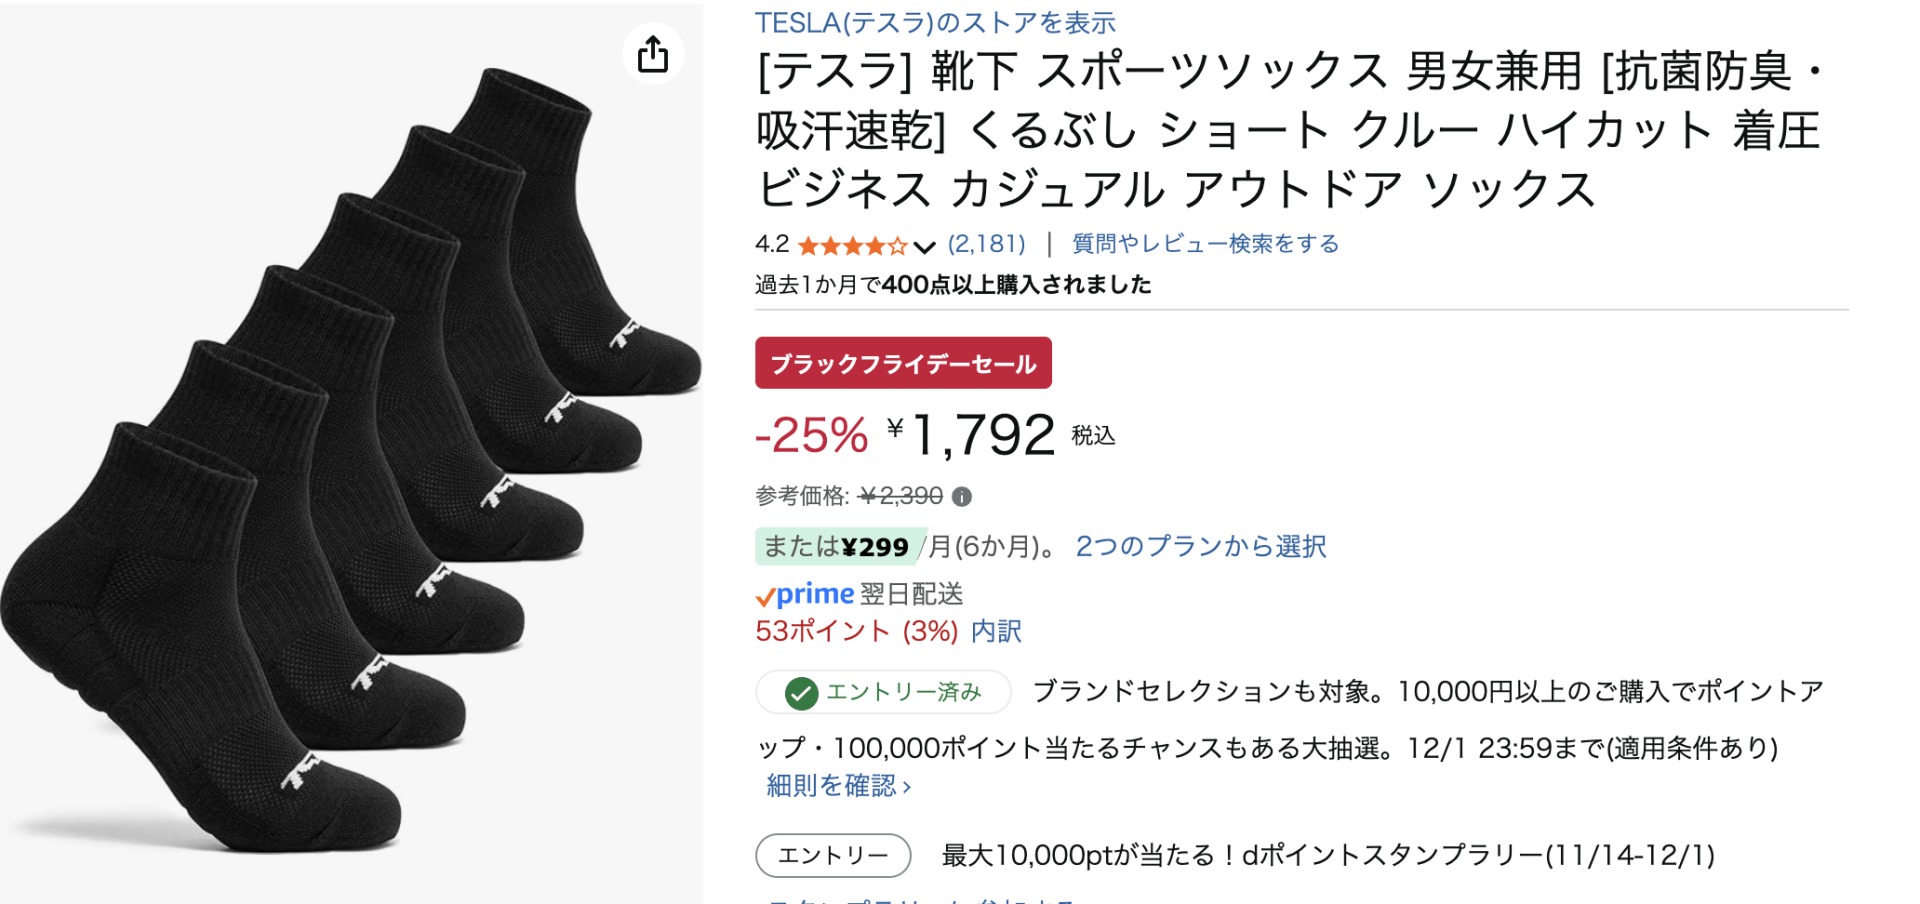Click the black socks product image
This screenshot has width=1920, height=904.
tap(350, 460)
